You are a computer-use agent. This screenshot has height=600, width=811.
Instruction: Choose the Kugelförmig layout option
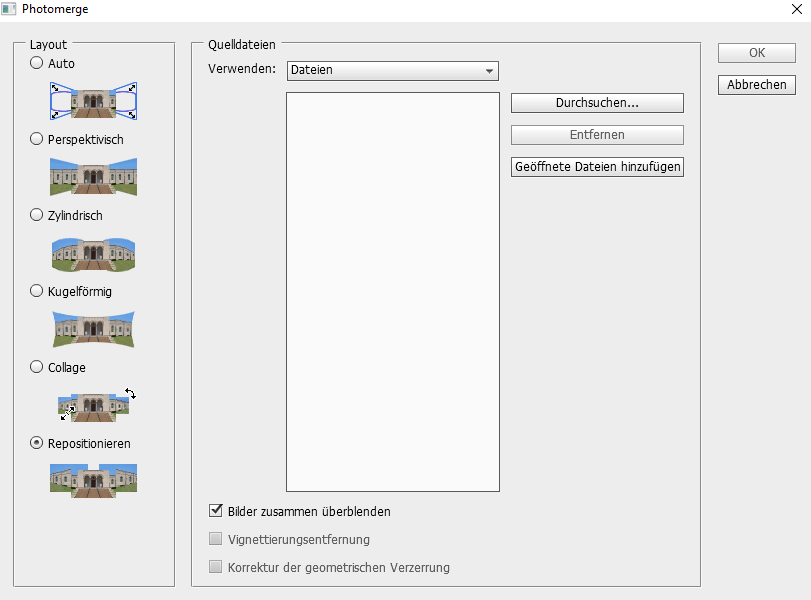tap(37, 291)
